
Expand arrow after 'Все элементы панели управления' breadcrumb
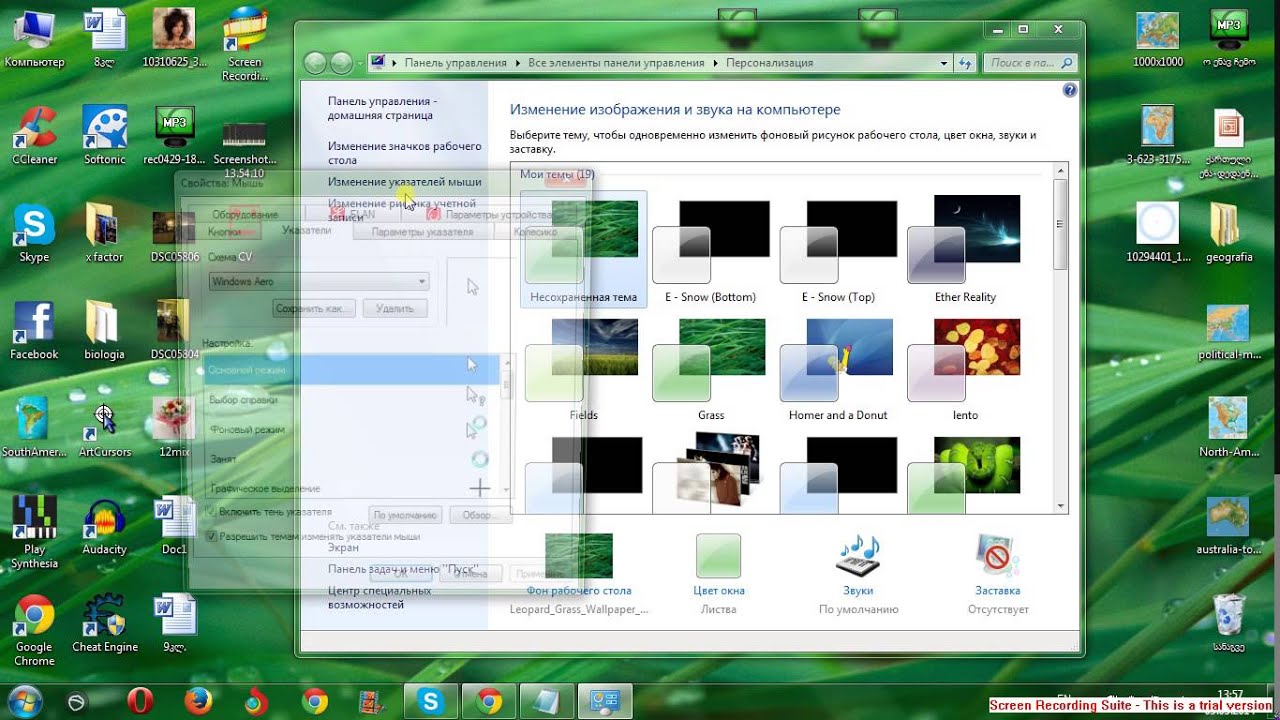(715, 63)
